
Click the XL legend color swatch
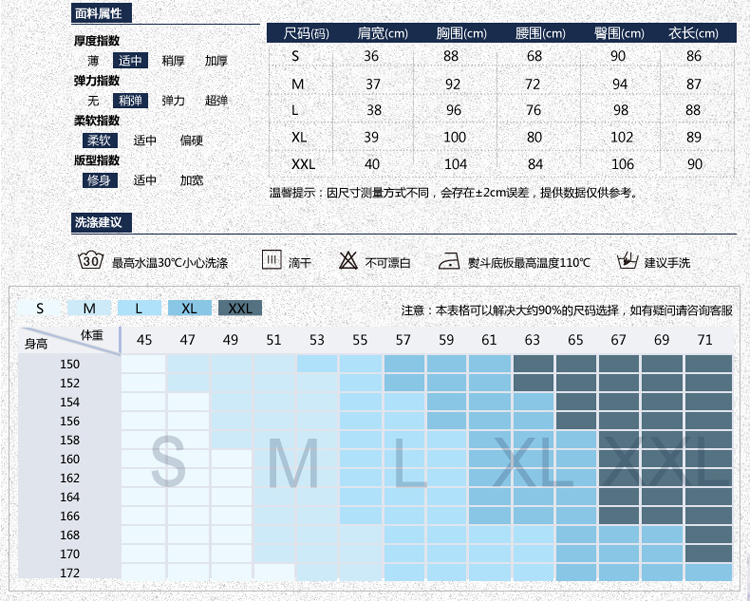190,308
